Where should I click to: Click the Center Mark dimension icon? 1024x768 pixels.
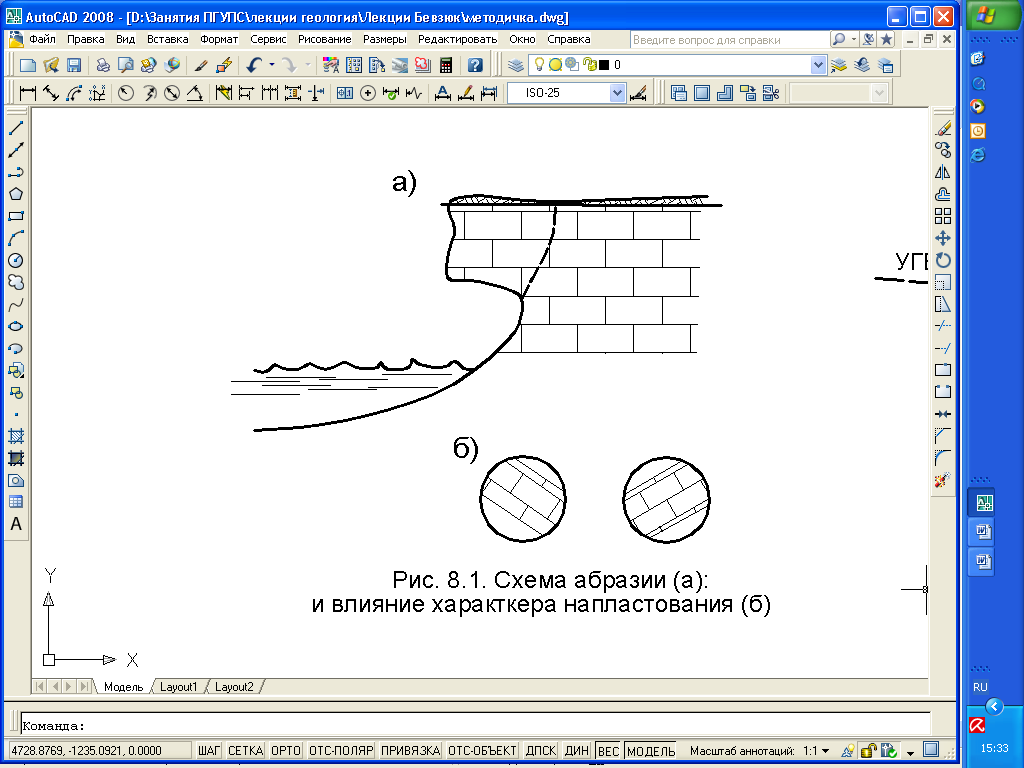coord(368,93)
